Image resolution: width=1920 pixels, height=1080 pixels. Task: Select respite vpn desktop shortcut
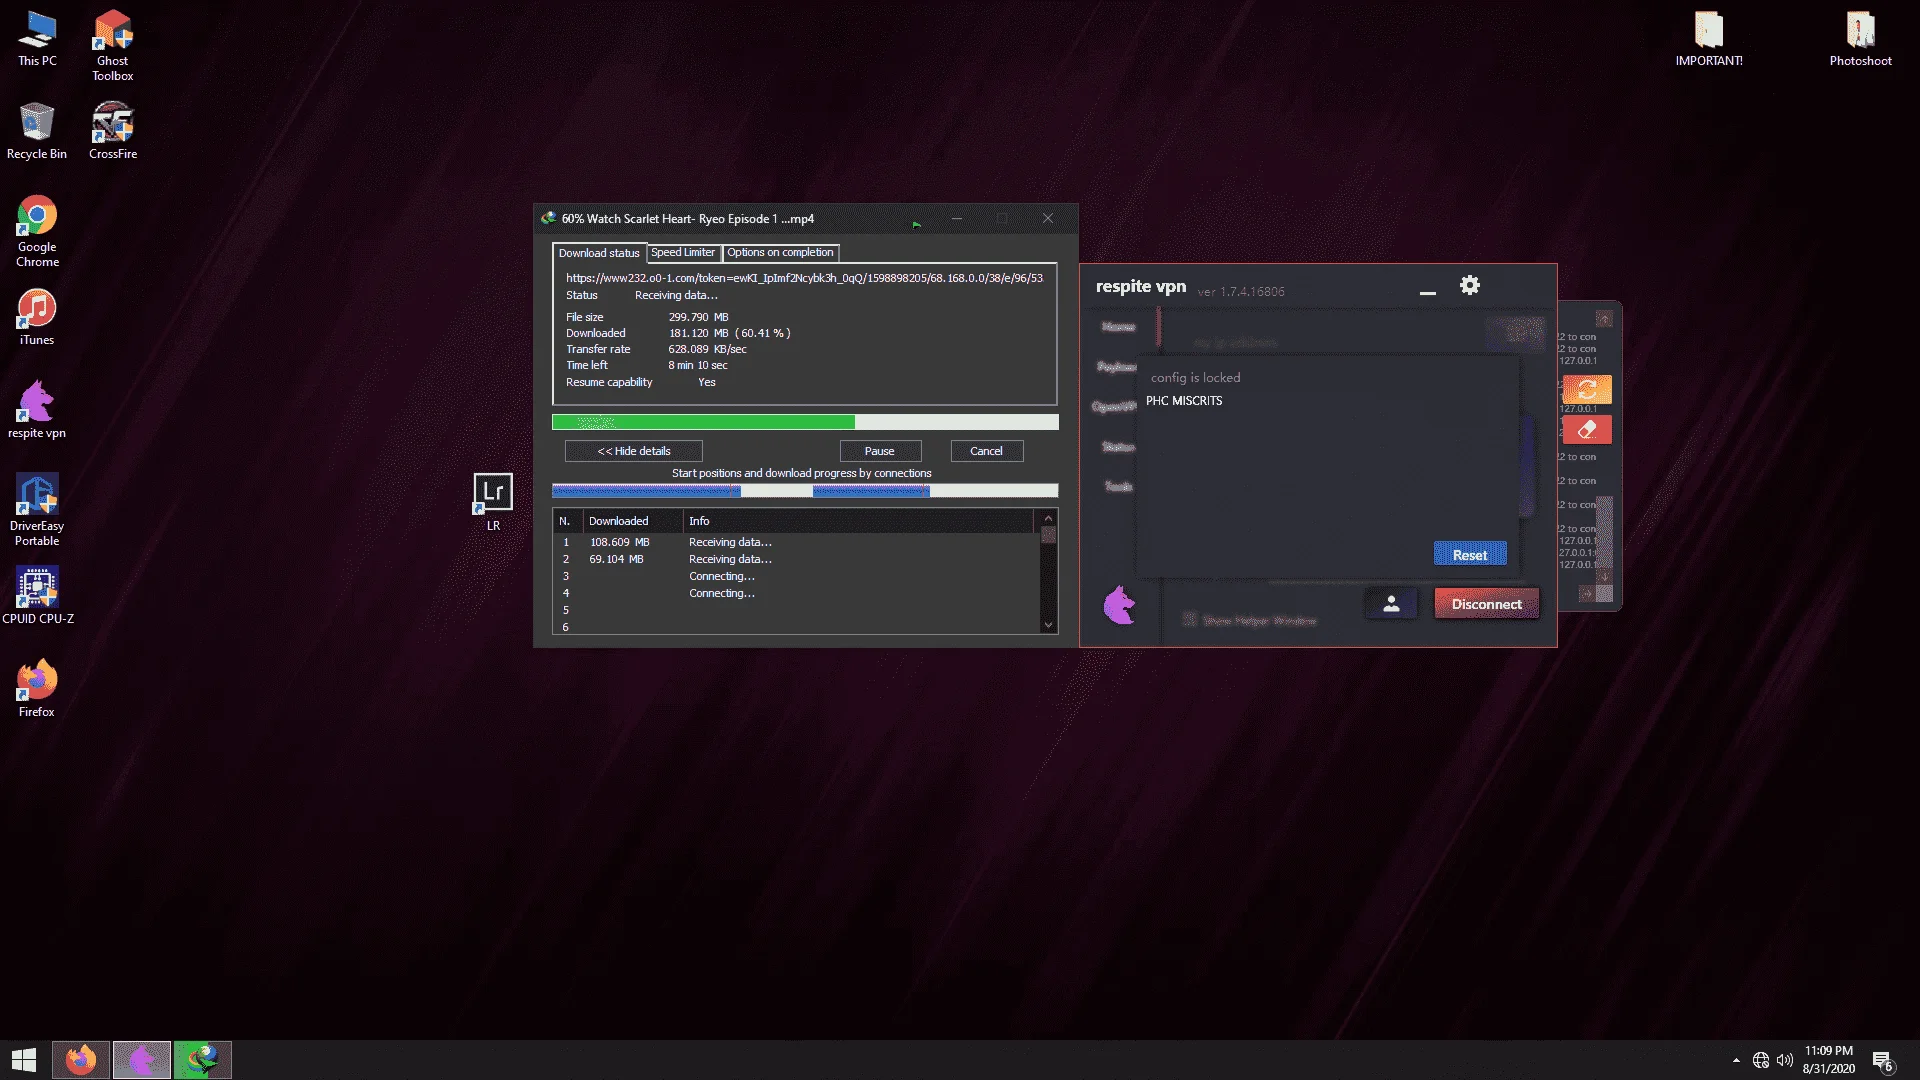pyautogui.click(x=37, y=410)
